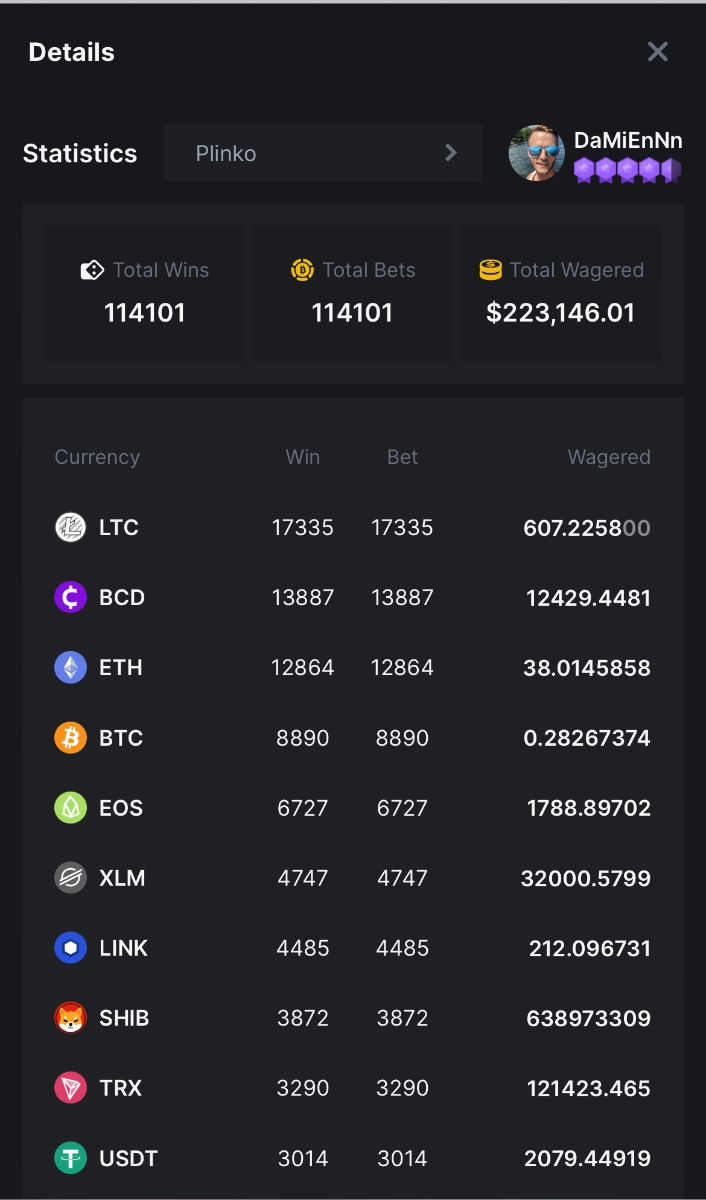Image resolution: width=706 pixels, height=1200 pixels.
Task: Click the Total Wagered coins icon
Action: point(490,270)
